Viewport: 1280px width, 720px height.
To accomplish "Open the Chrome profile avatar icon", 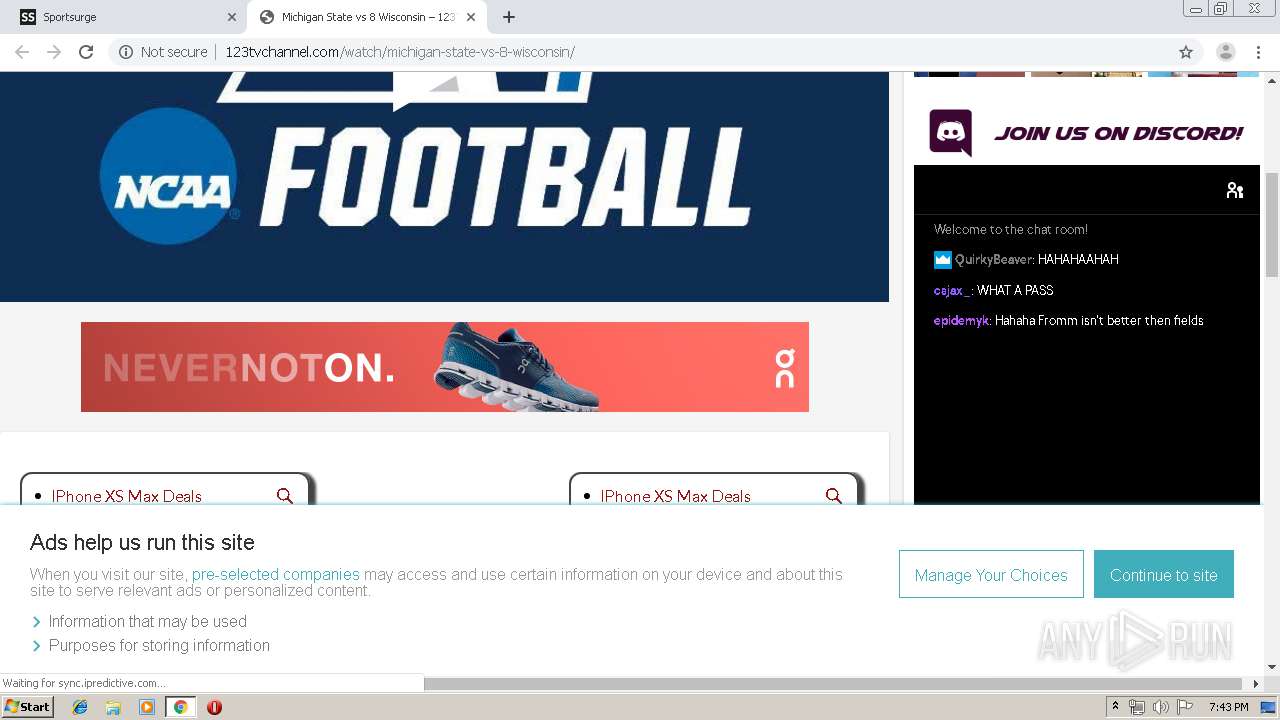I will point(1226,52).
